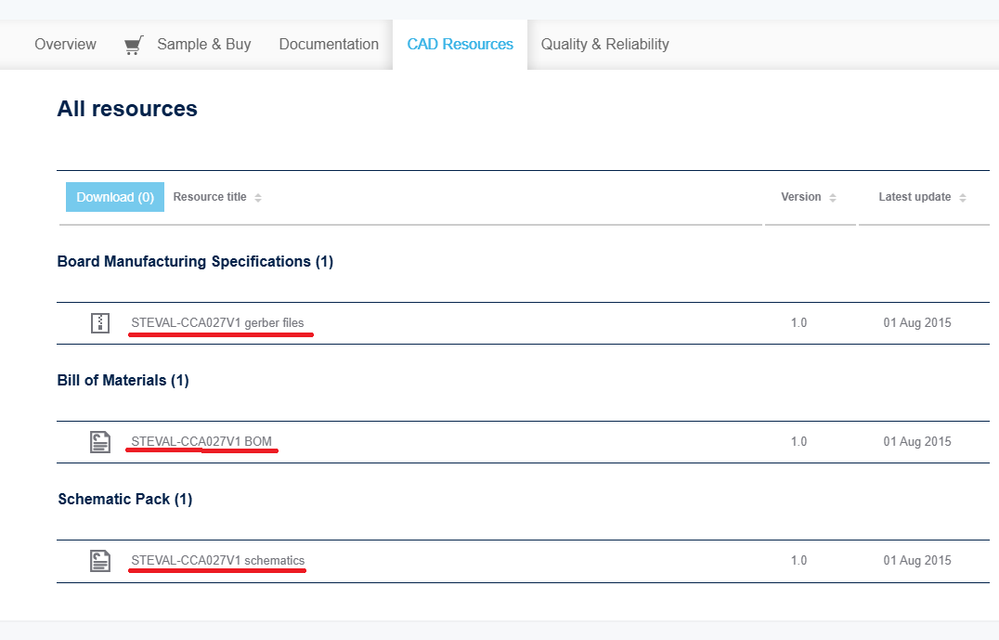Open the Overview tab
The width and height of the screenshot is (999, 640).
65,44
